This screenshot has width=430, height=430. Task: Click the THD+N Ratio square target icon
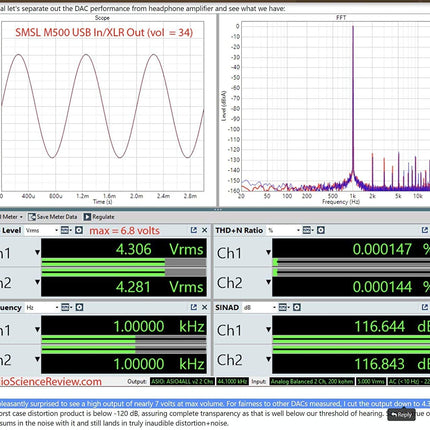coord(321,230)
